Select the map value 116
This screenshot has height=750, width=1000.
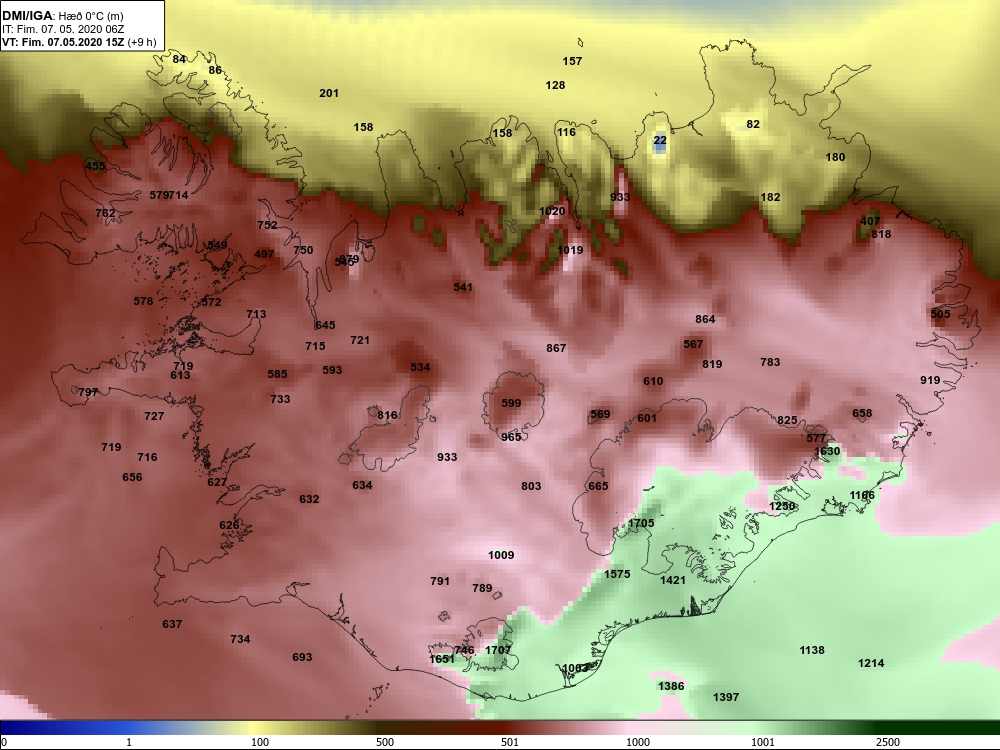[x=566, y=132]
